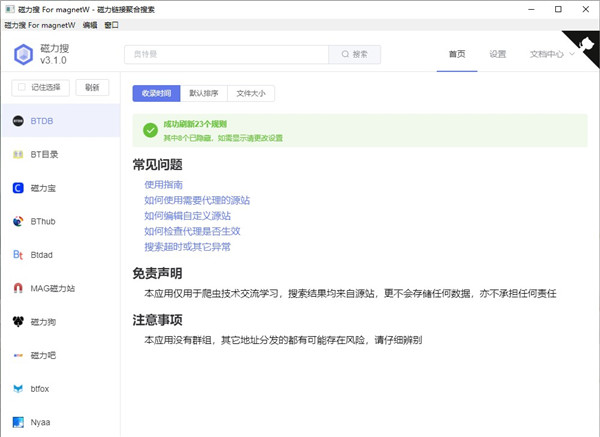This screenshot has height=437, width=600.
Task: Select 磁力狗 source name
Action: point(43,322)
